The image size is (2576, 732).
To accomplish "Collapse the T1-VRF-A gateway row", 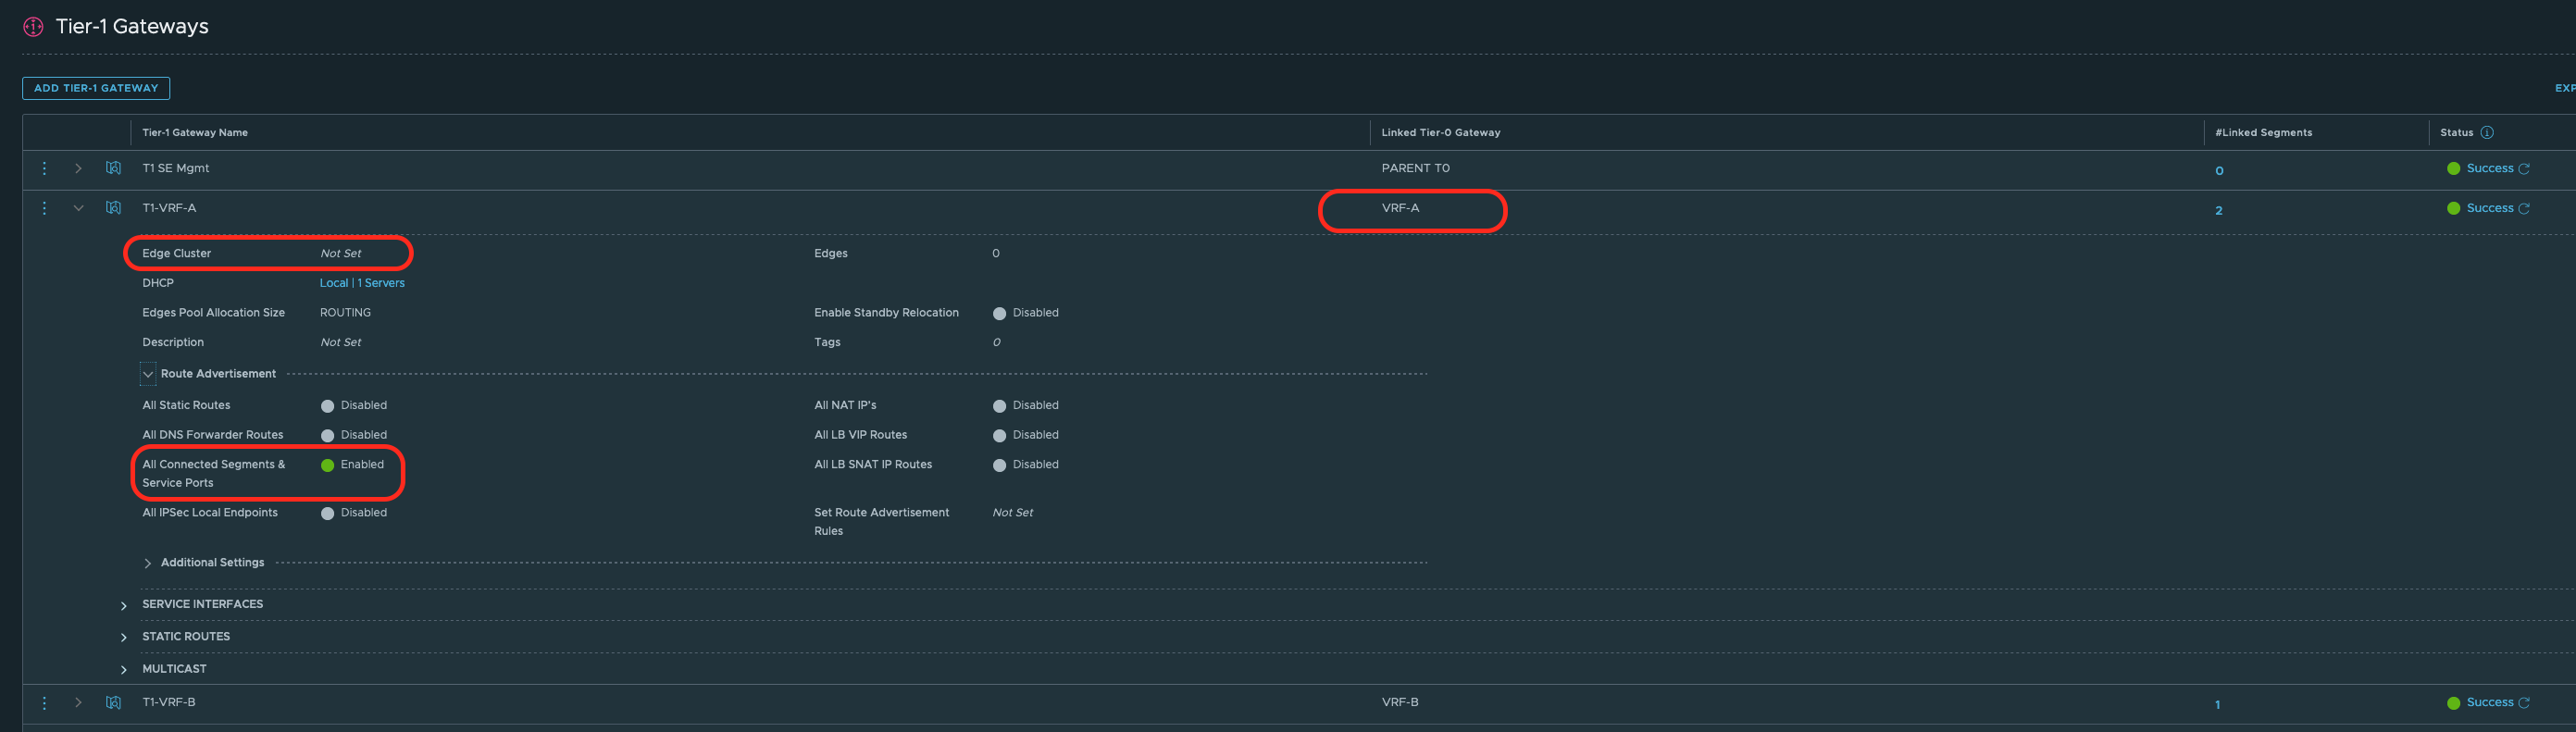I will coord(78,208).
